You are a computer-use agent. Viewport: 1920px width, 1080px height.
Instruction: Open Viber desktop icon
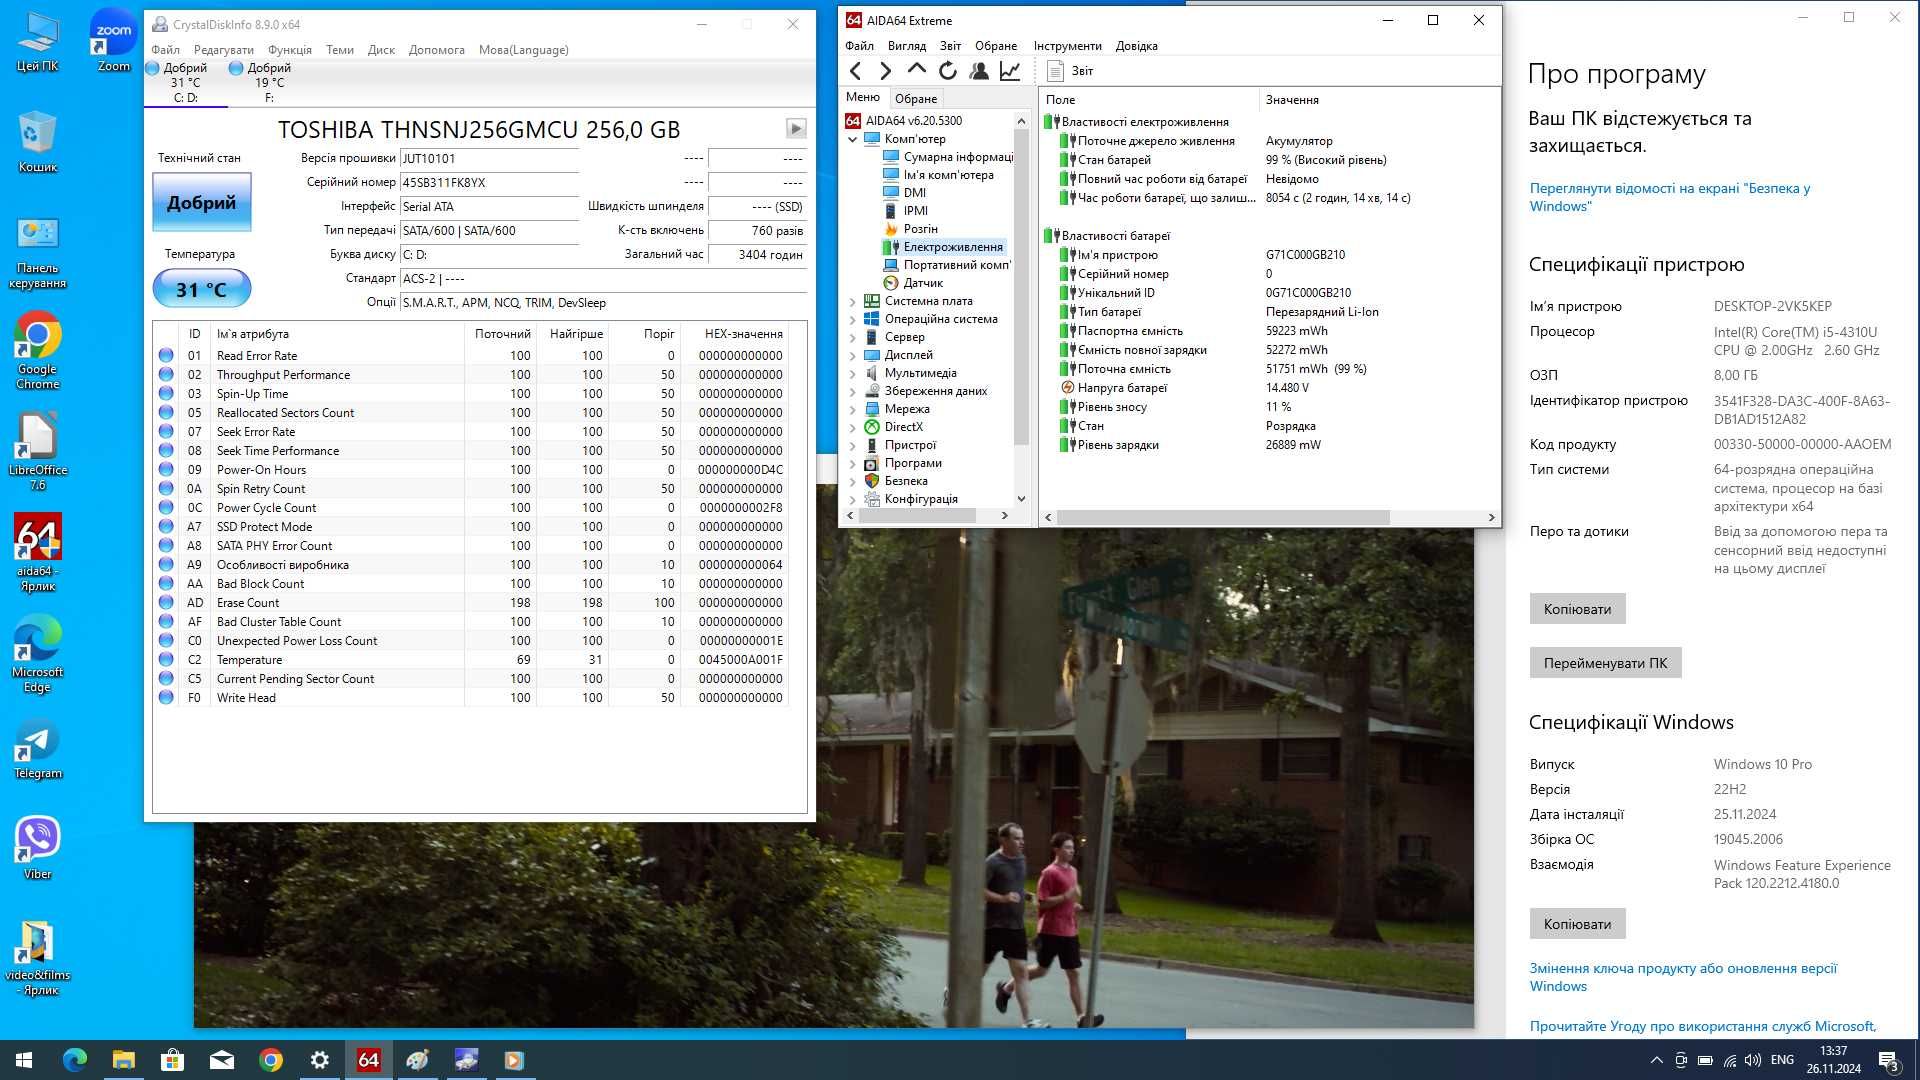(37, 848)
